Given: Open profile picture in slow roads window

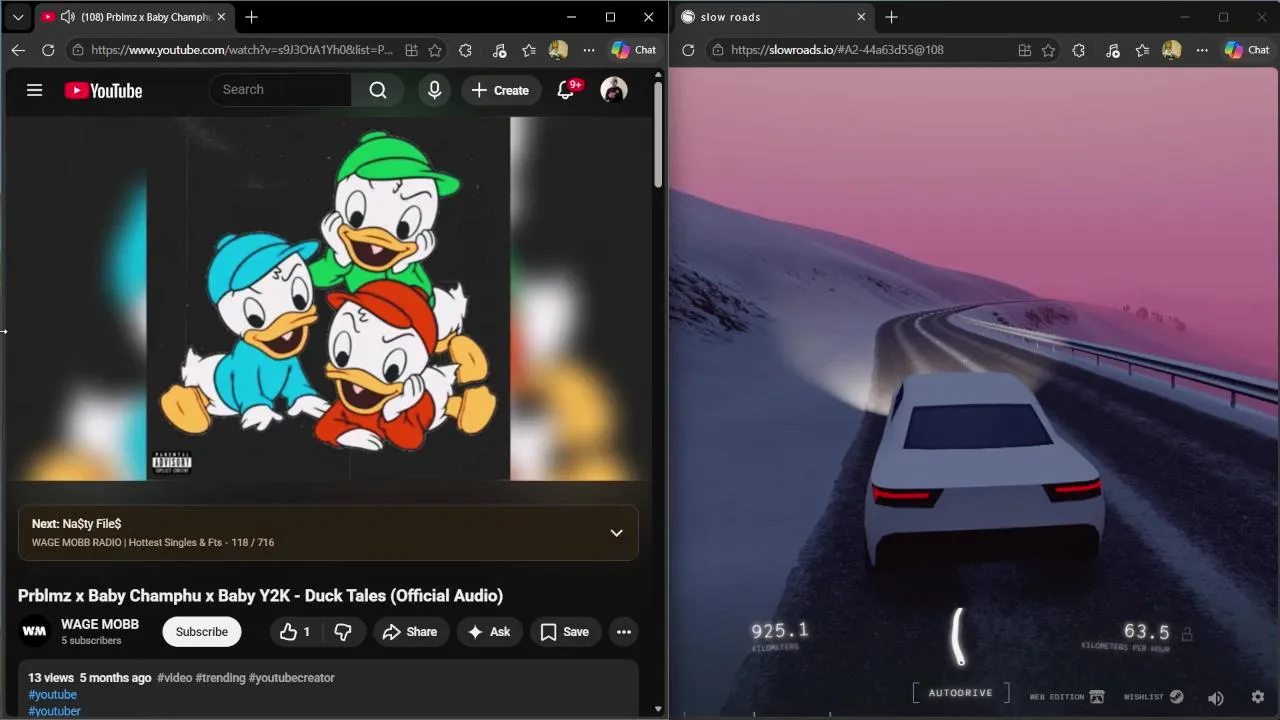Looking at the screenshot, I should tap(1172, 50).
